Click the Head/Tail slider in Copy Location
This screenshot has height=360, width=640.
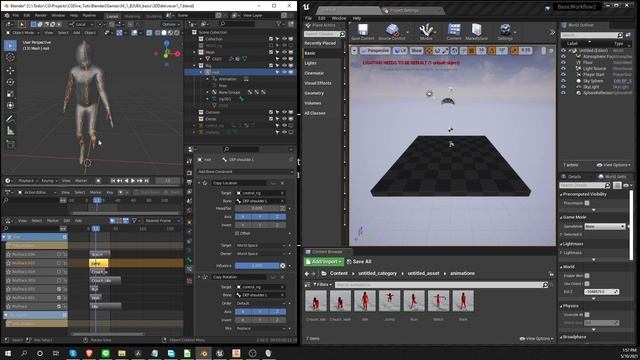tap(257, 208)
